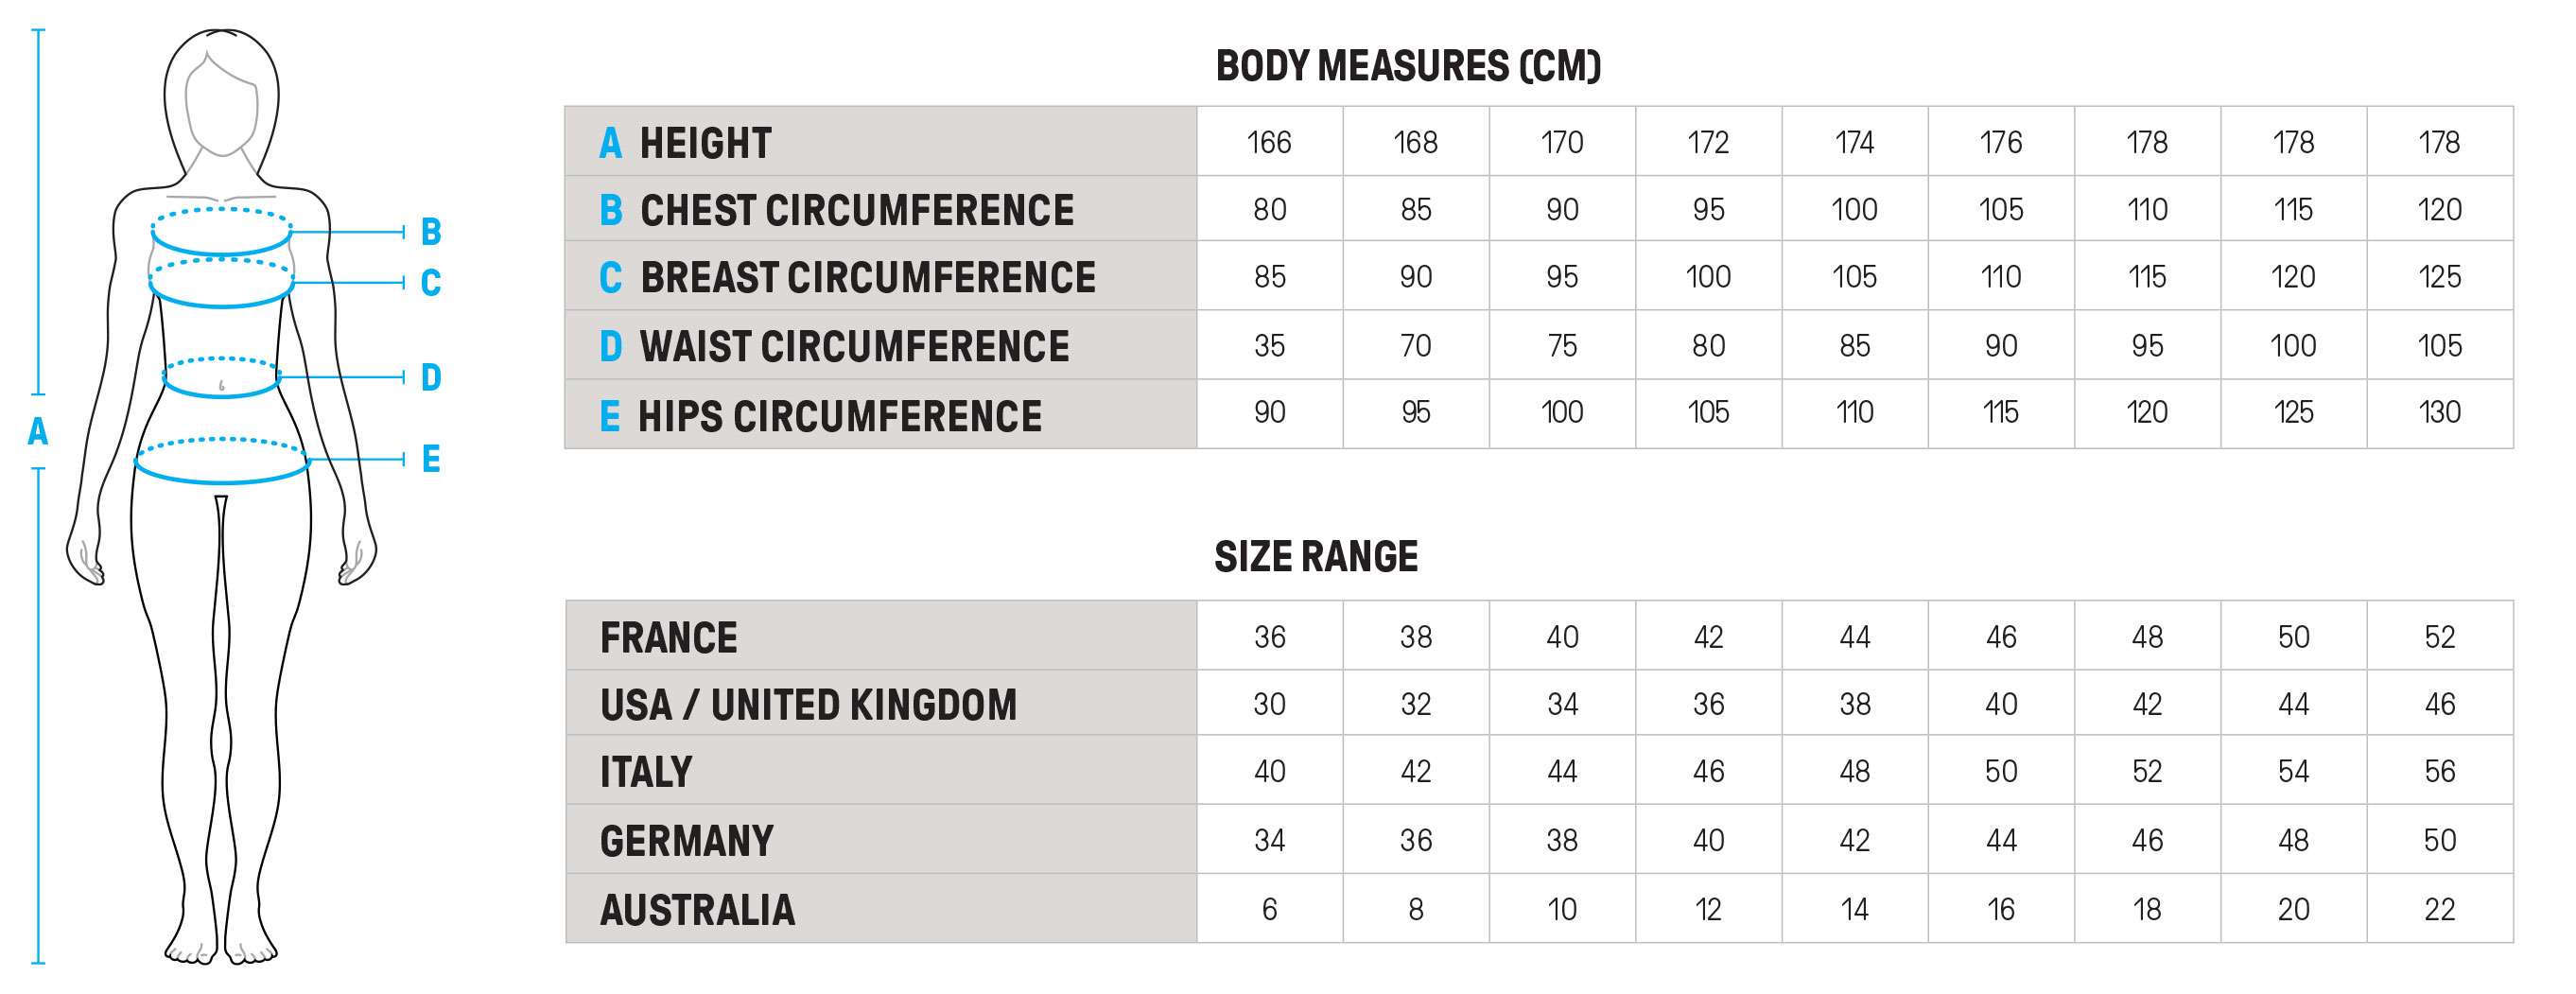Click the blue C marker beside the figure
This screenshot has height=994, width=2576.
(431, 283)
